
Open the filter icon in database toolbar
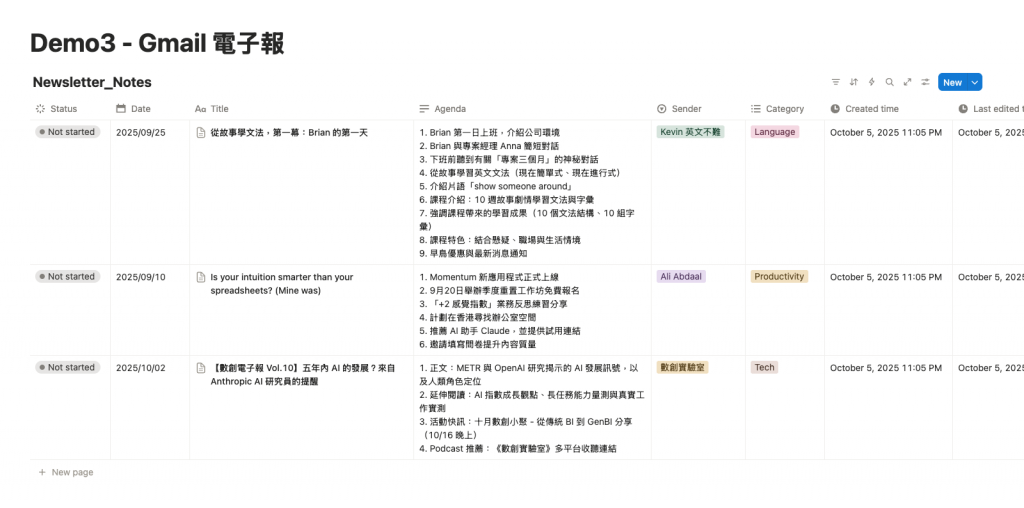coord(835,82)
